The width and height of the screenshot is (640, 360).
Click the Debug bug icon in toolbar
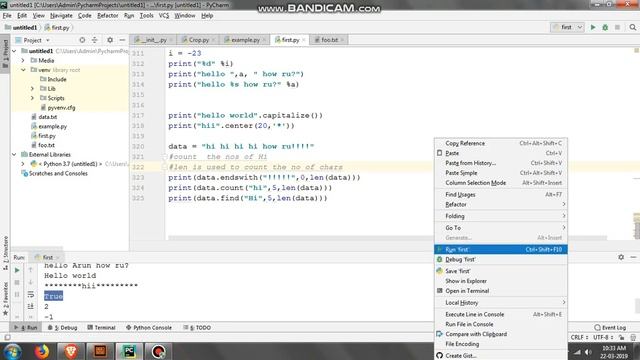[605, 27]
